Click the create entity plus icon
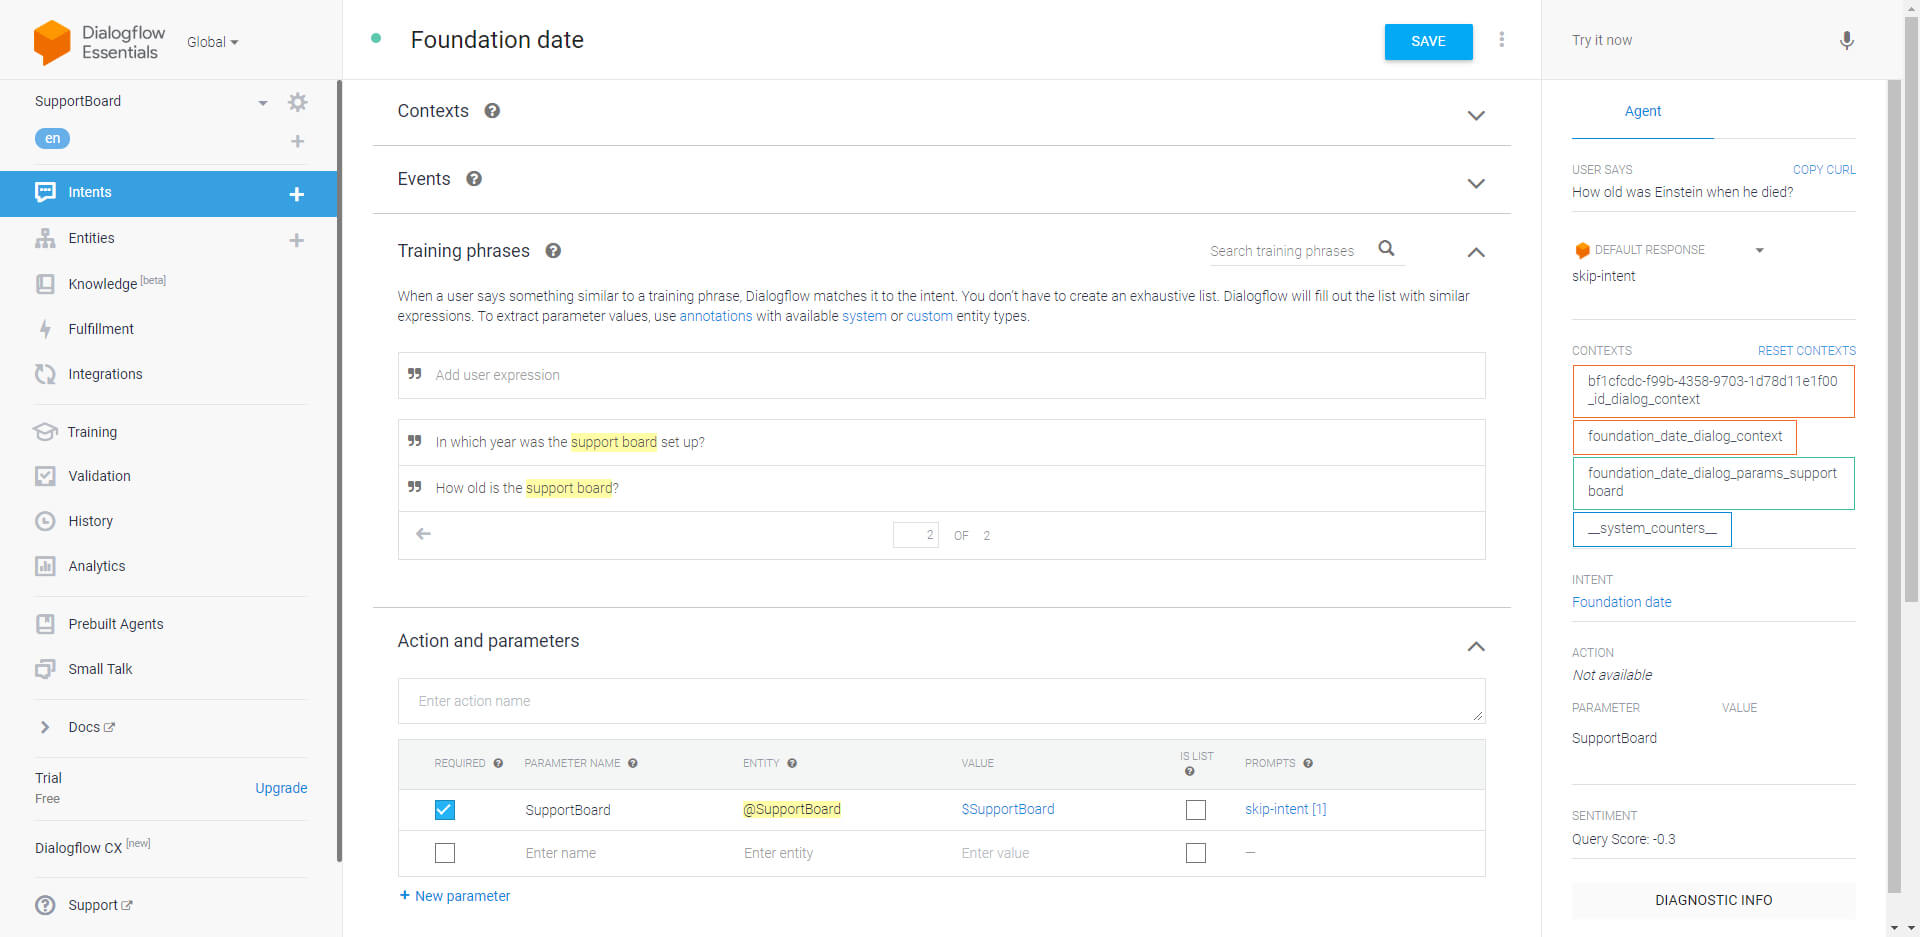Screen dimensions: 1920x937 coord(296,240)
